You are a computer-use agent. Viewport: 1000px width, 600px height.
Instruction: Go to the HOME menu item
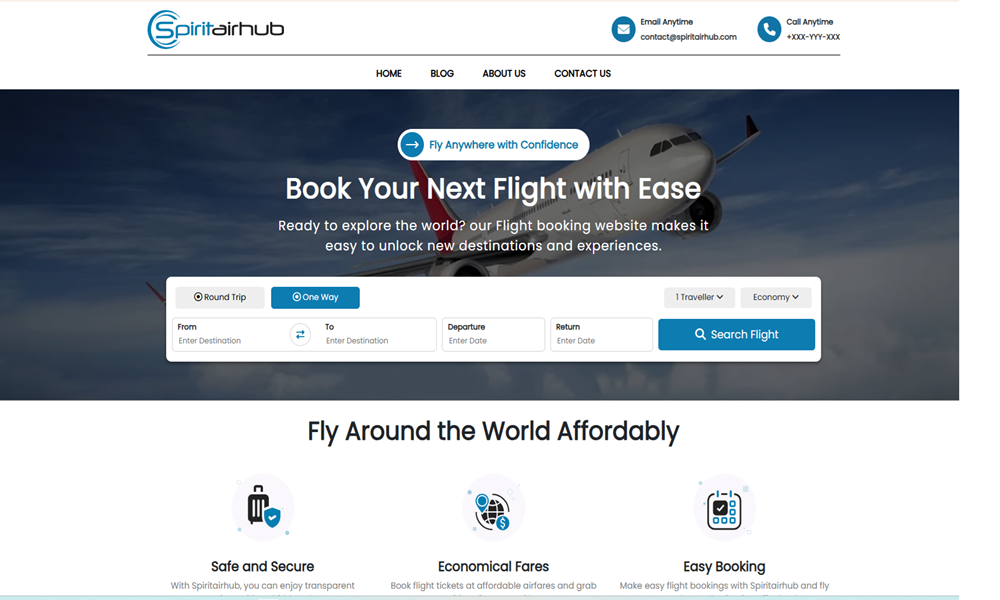(x=388, y=73)
